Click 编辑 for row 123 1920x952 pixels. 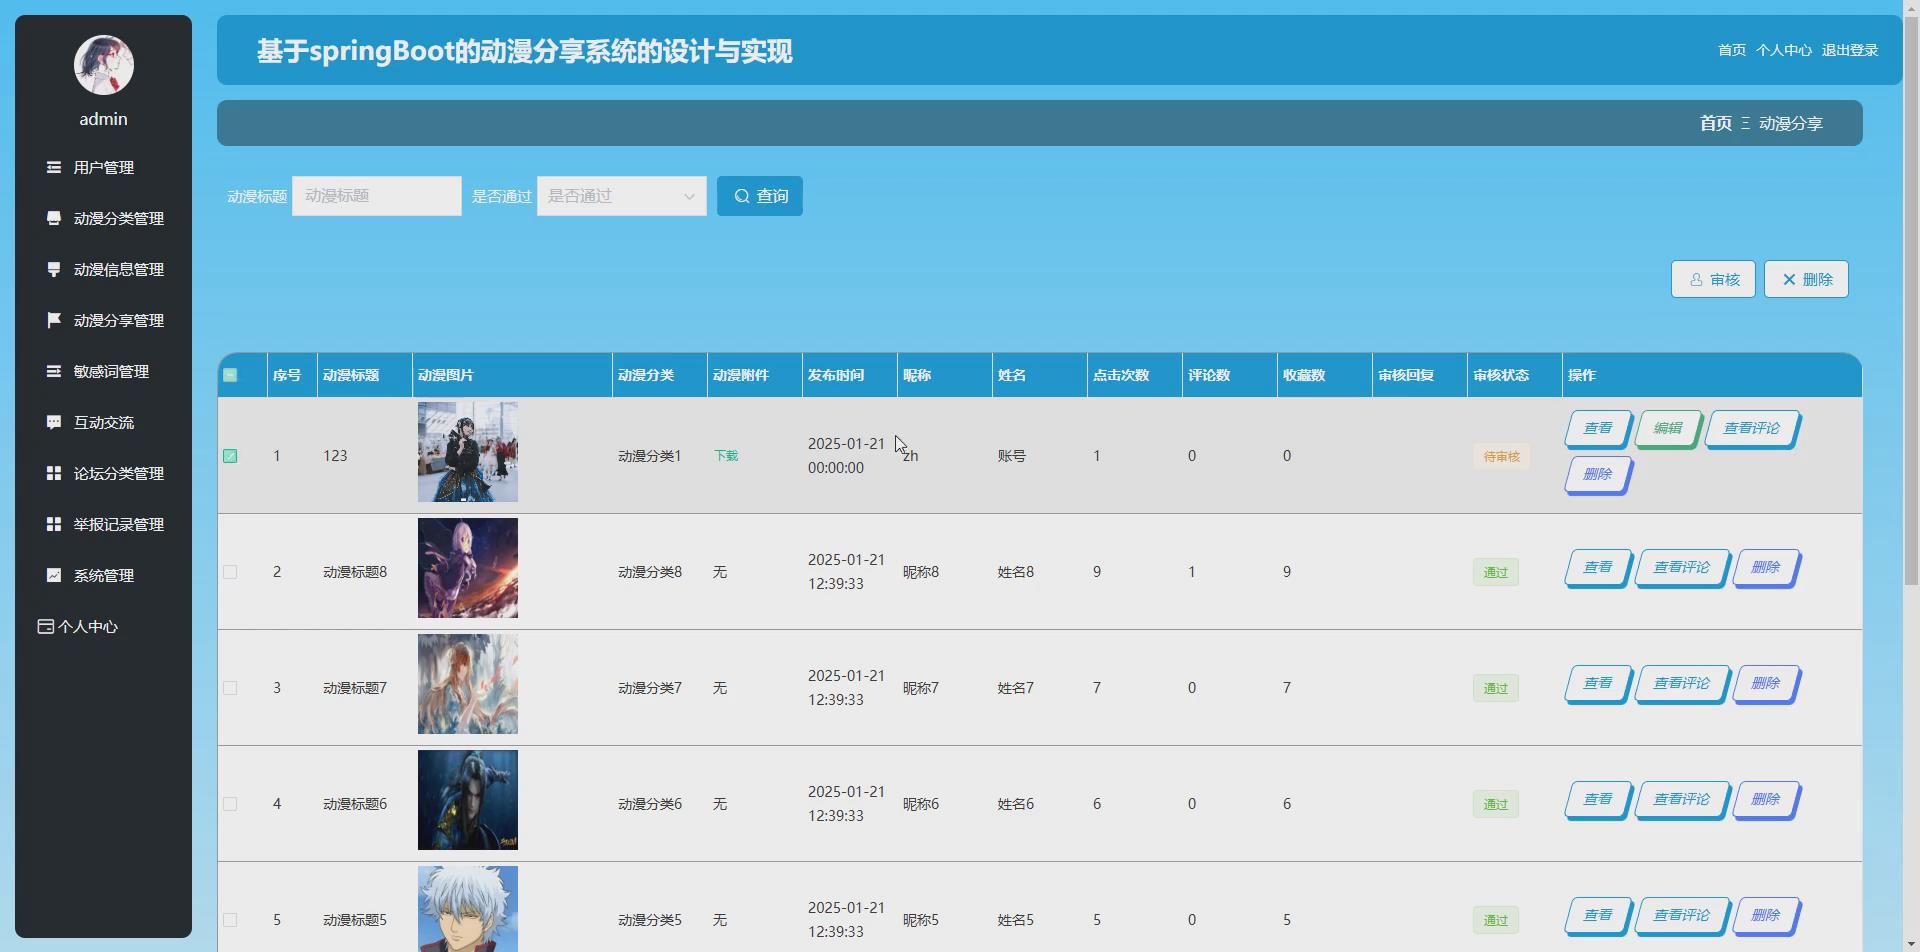tap(1668, 429)
